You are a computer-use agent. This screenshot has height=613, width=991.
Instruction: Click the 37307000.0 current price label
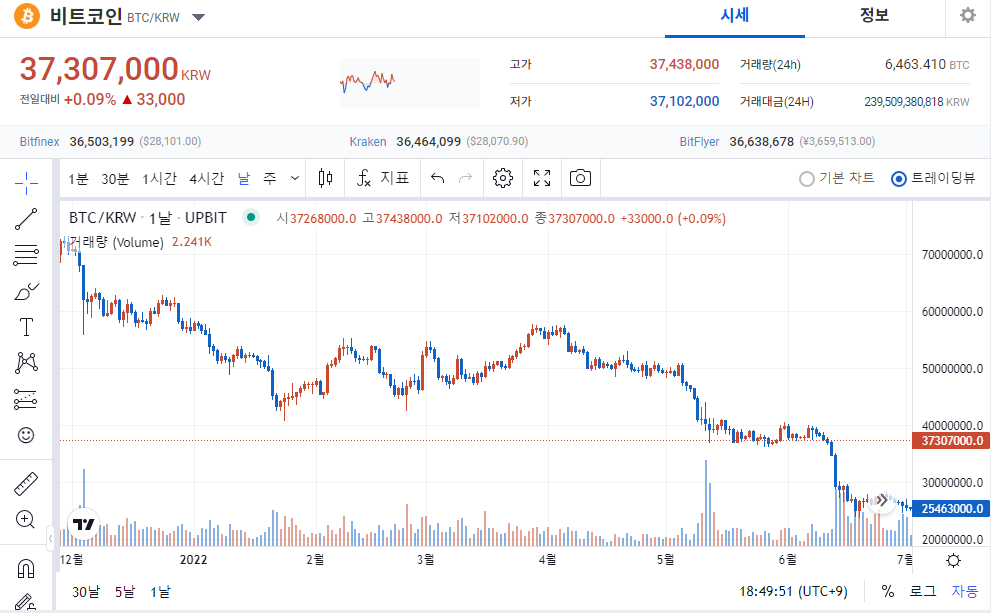tap(952, 440)
